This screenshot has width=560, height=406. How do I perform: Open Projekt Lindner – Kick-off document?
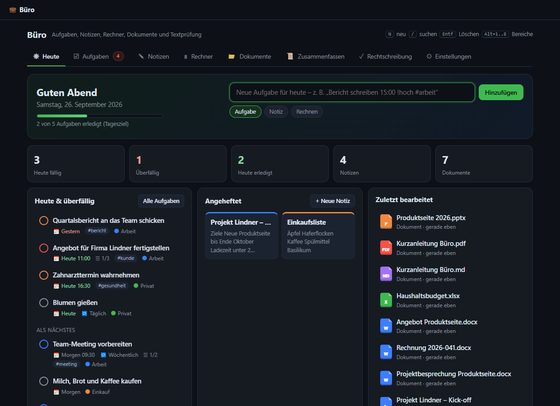pyautogui.click(x=434, y=400)
